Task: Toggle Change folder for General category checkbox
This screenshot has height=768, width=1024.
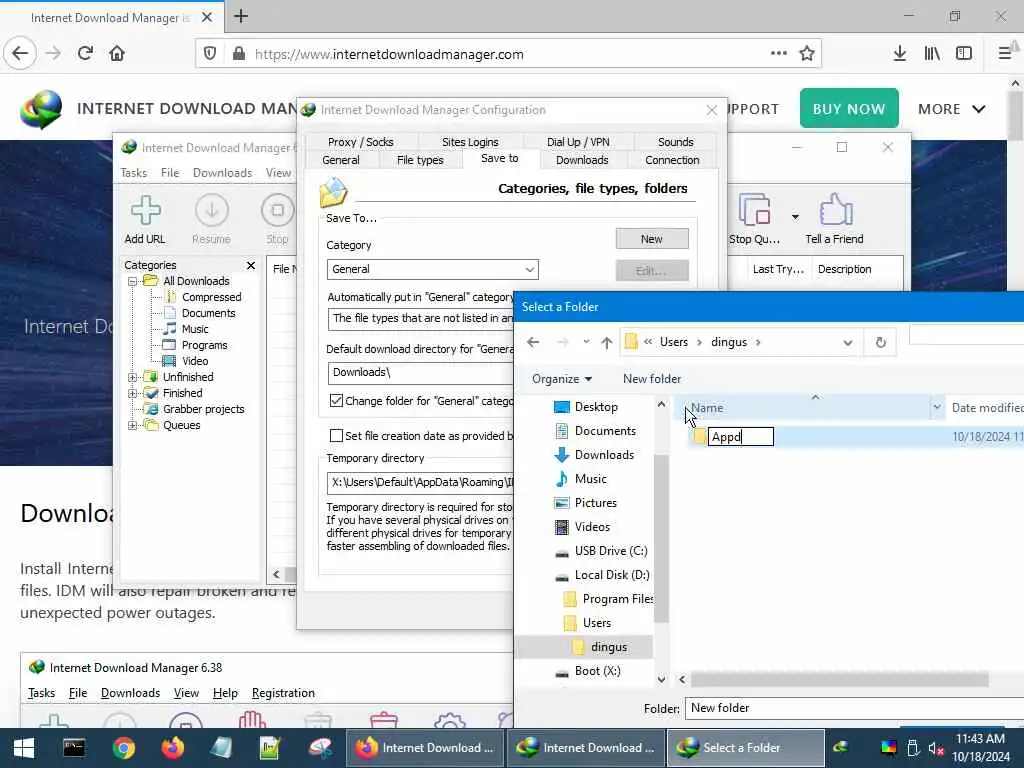Action: tap(336, 401)
